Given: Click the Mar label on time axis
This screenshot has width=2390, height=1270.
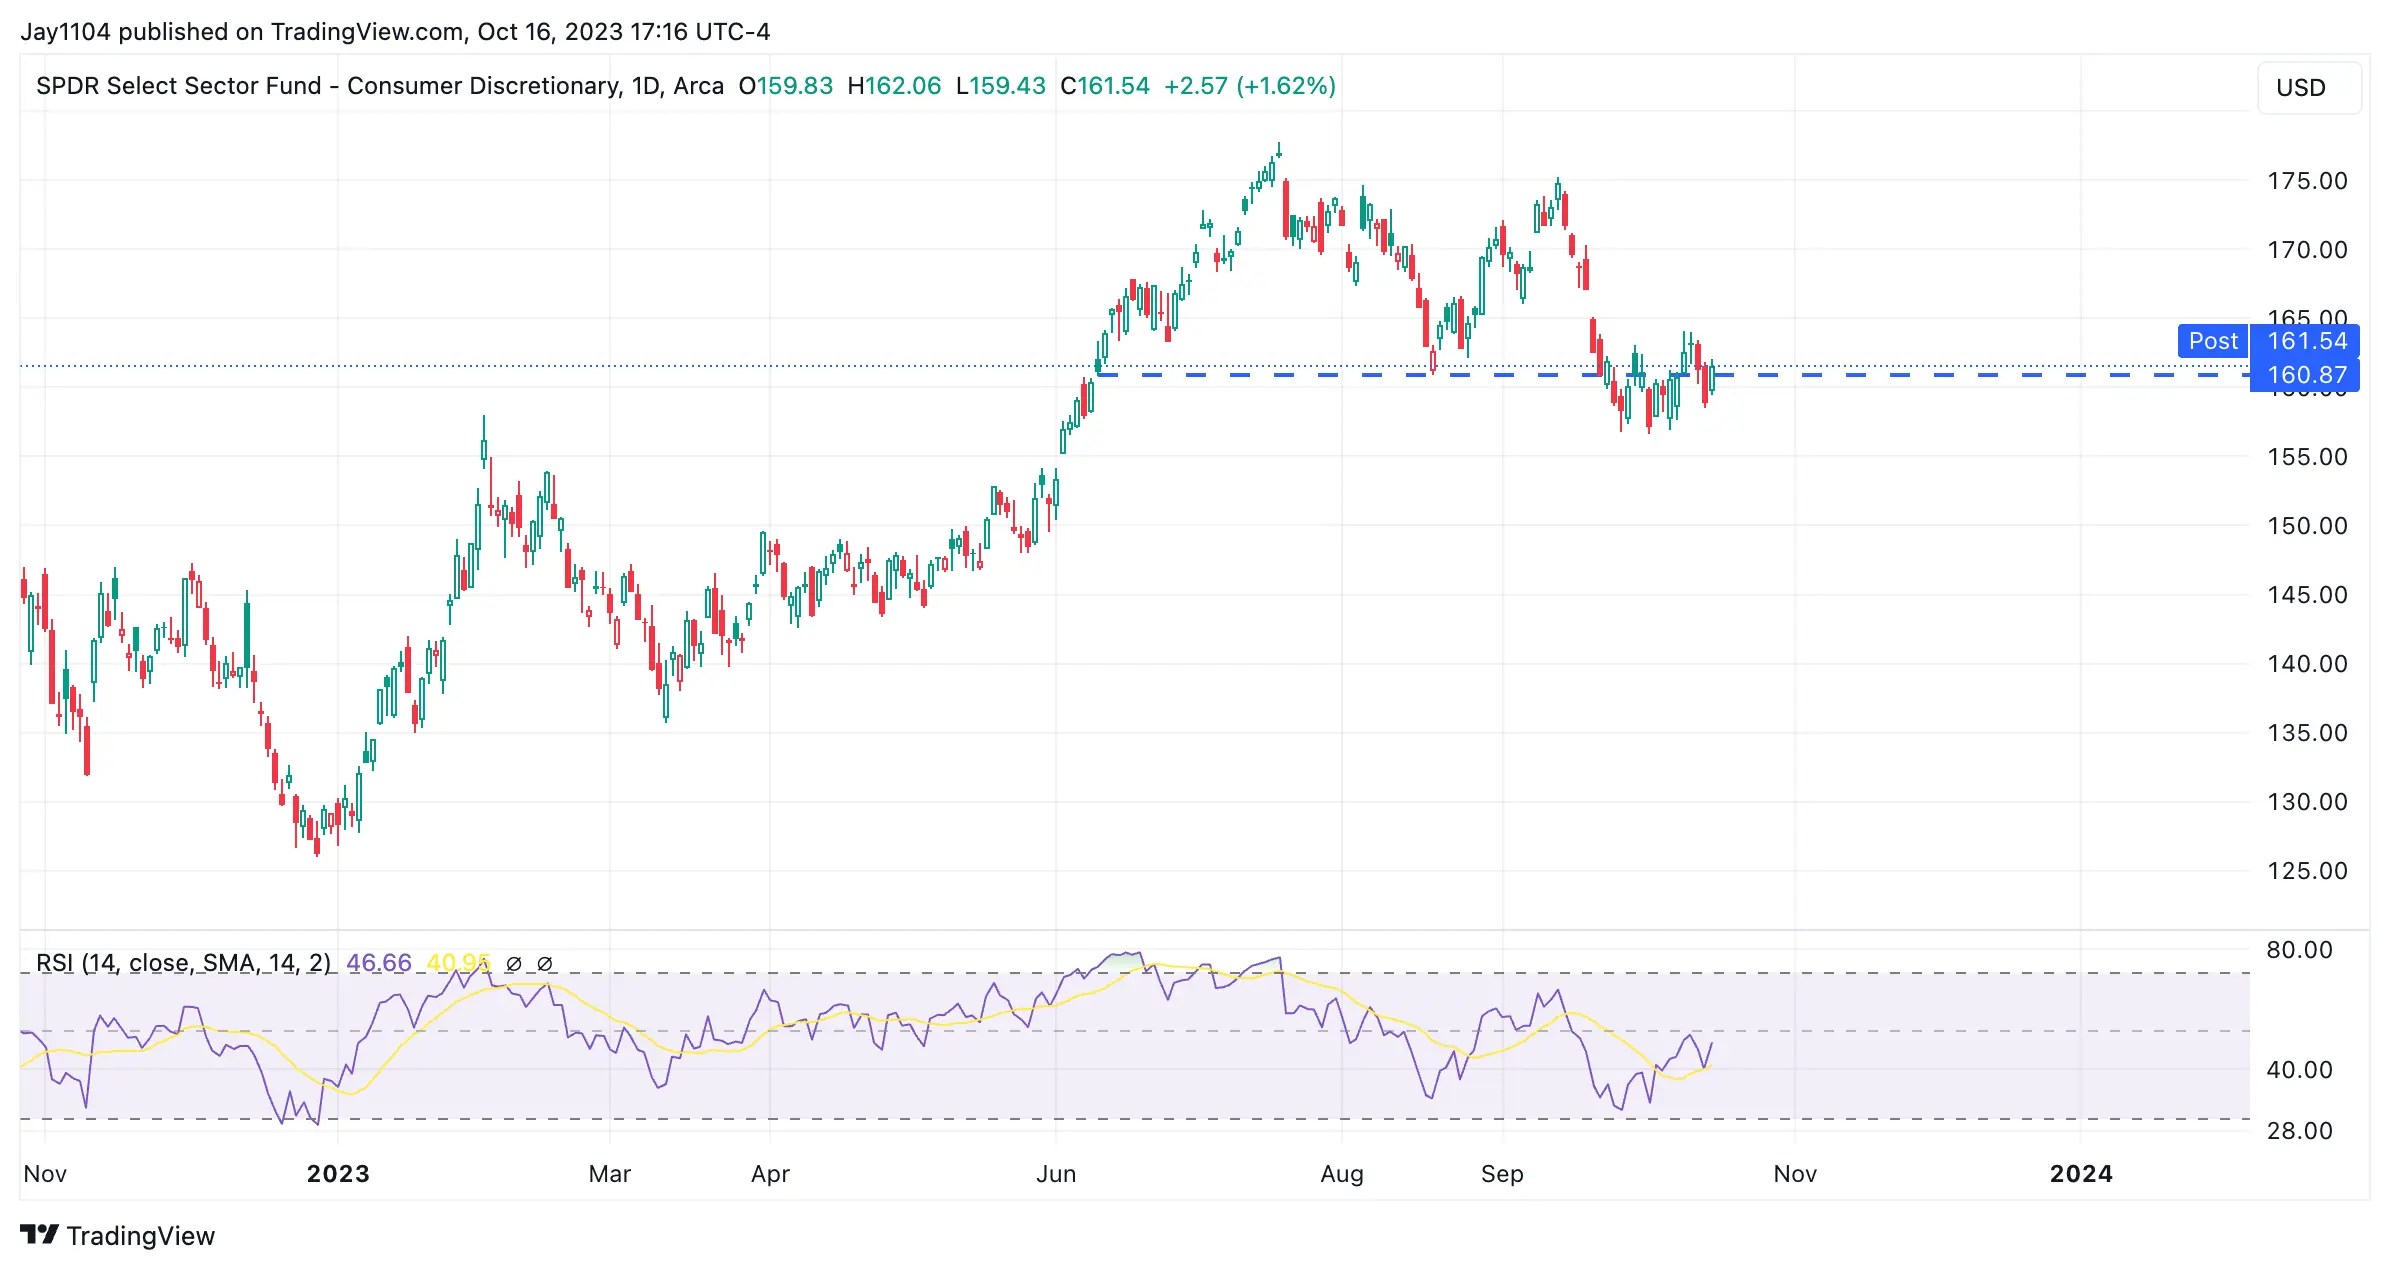Looking at the screenshot, I should coord(610,1174).
